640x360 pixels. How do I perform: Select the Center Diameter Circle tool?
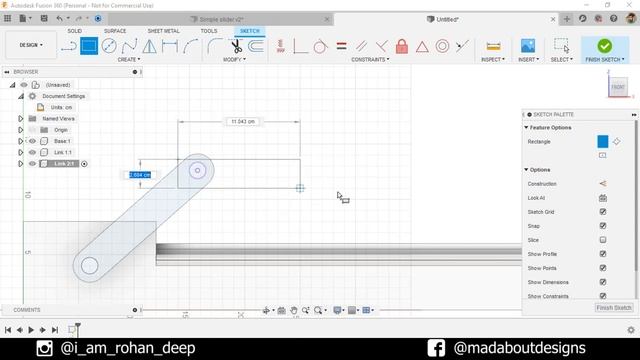click(x=109, y=46)
